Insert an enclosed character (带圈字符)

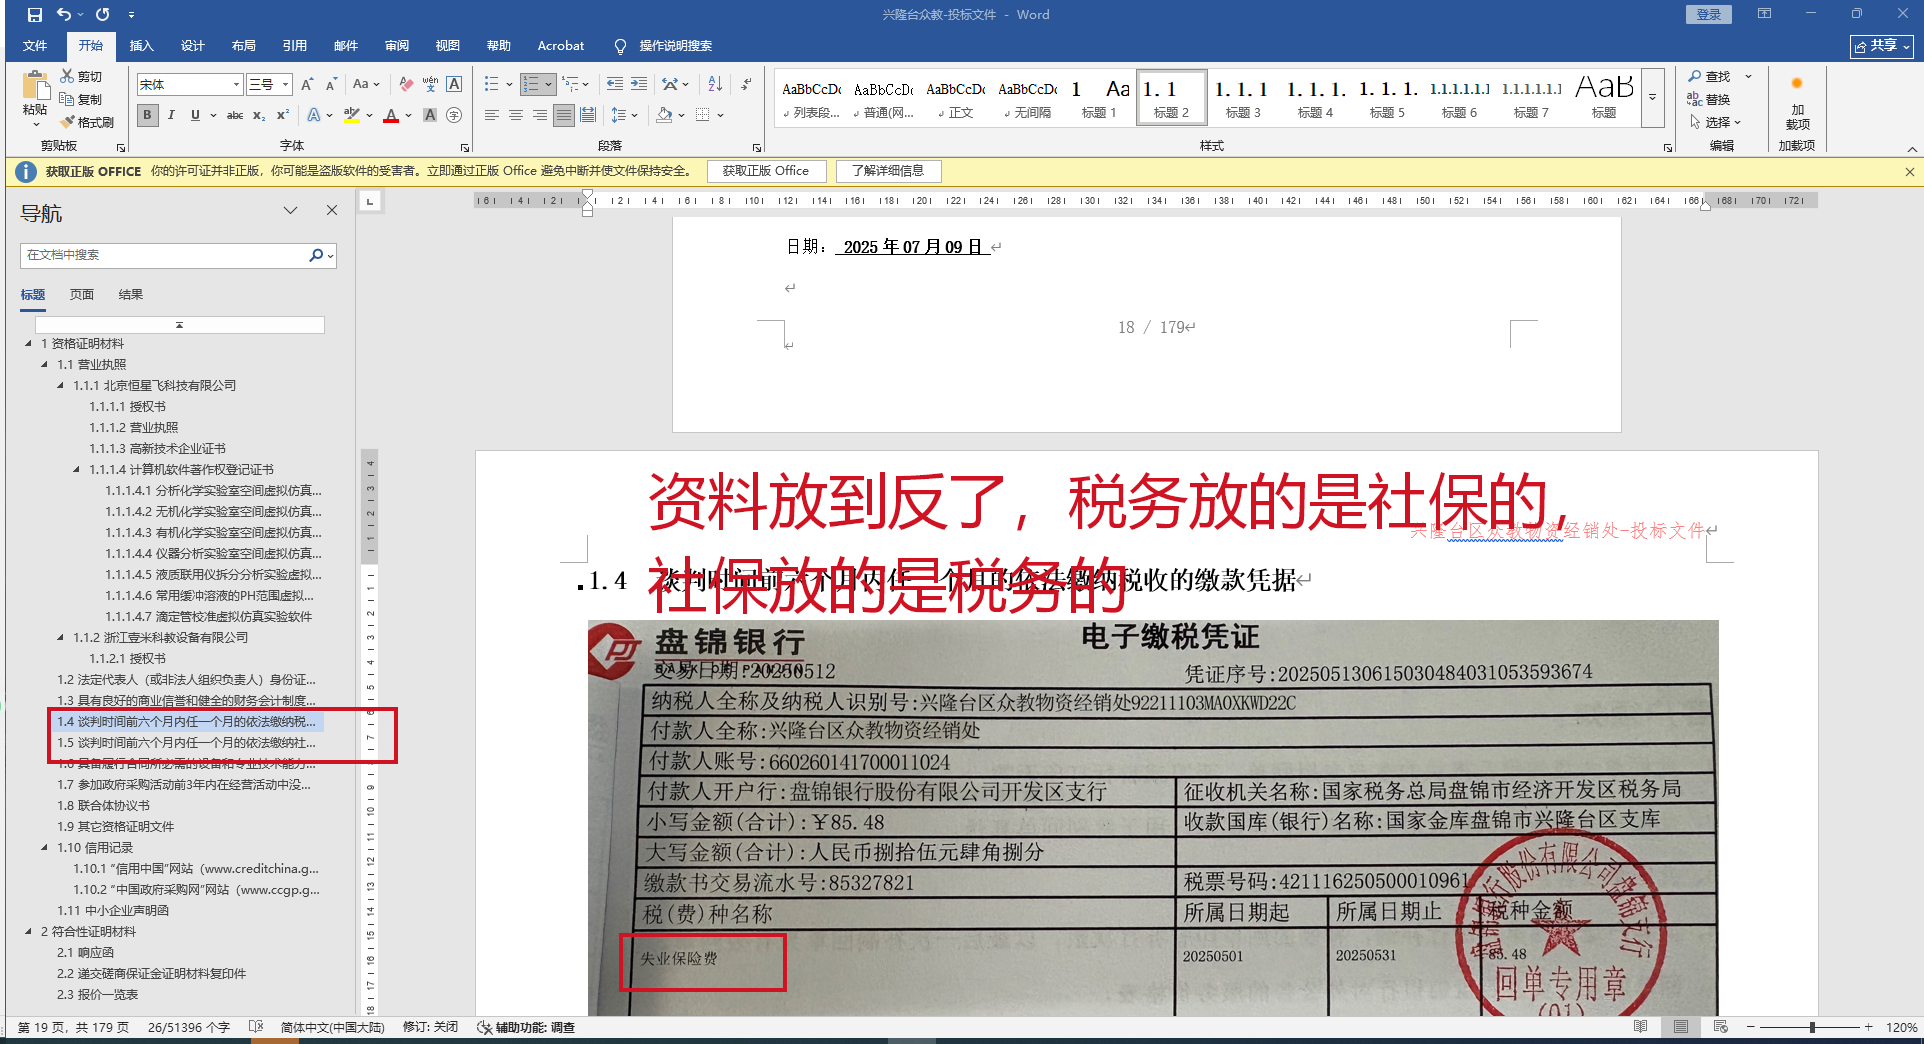[x=454, y=115]
